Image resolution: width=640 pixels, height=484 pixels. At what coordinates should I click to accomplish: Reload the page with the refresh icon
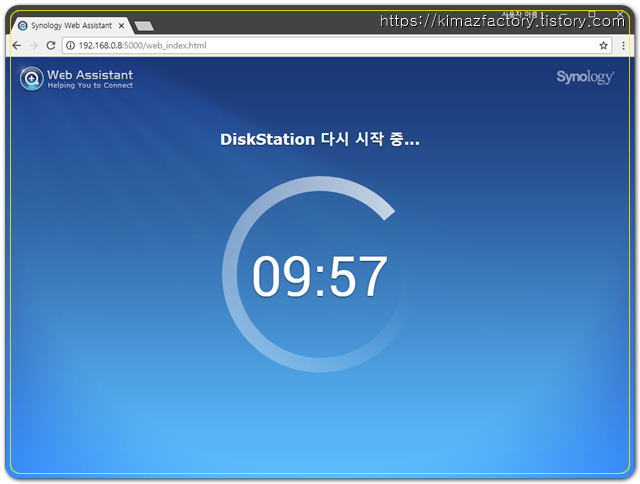pos(51,45)
